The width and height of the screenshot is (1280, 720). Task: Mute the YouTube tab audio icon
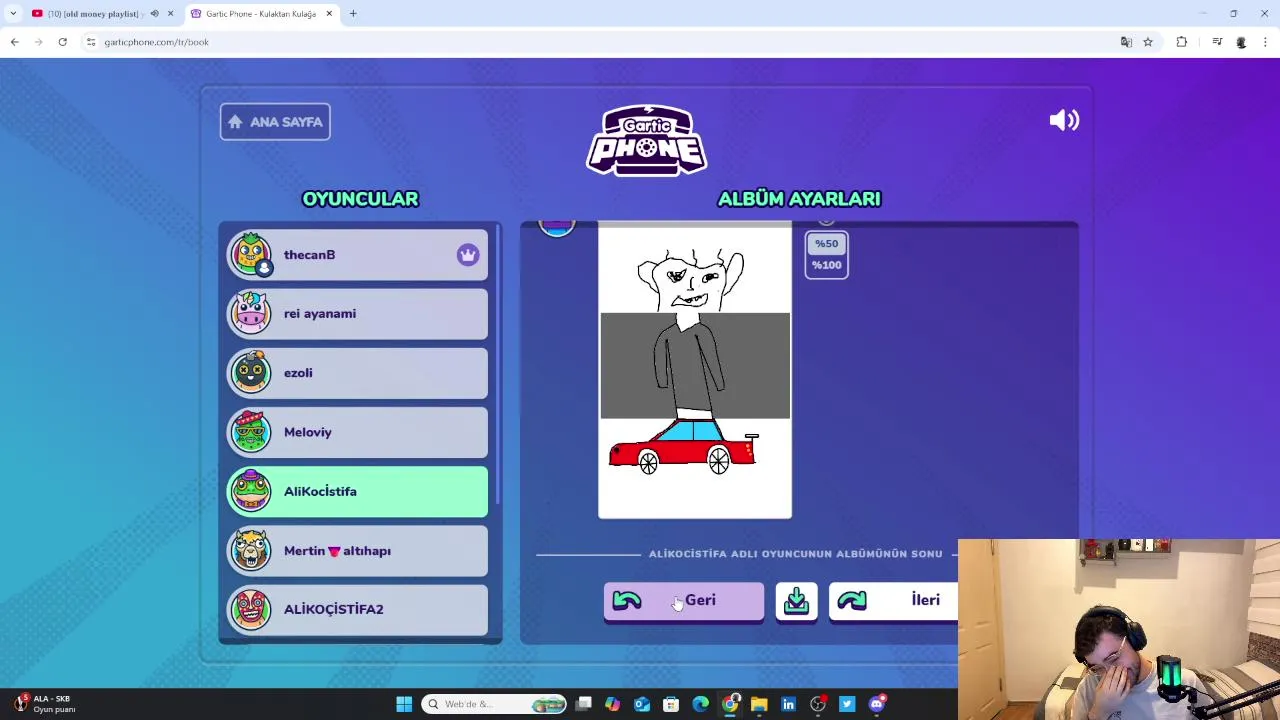click(154, 14)
